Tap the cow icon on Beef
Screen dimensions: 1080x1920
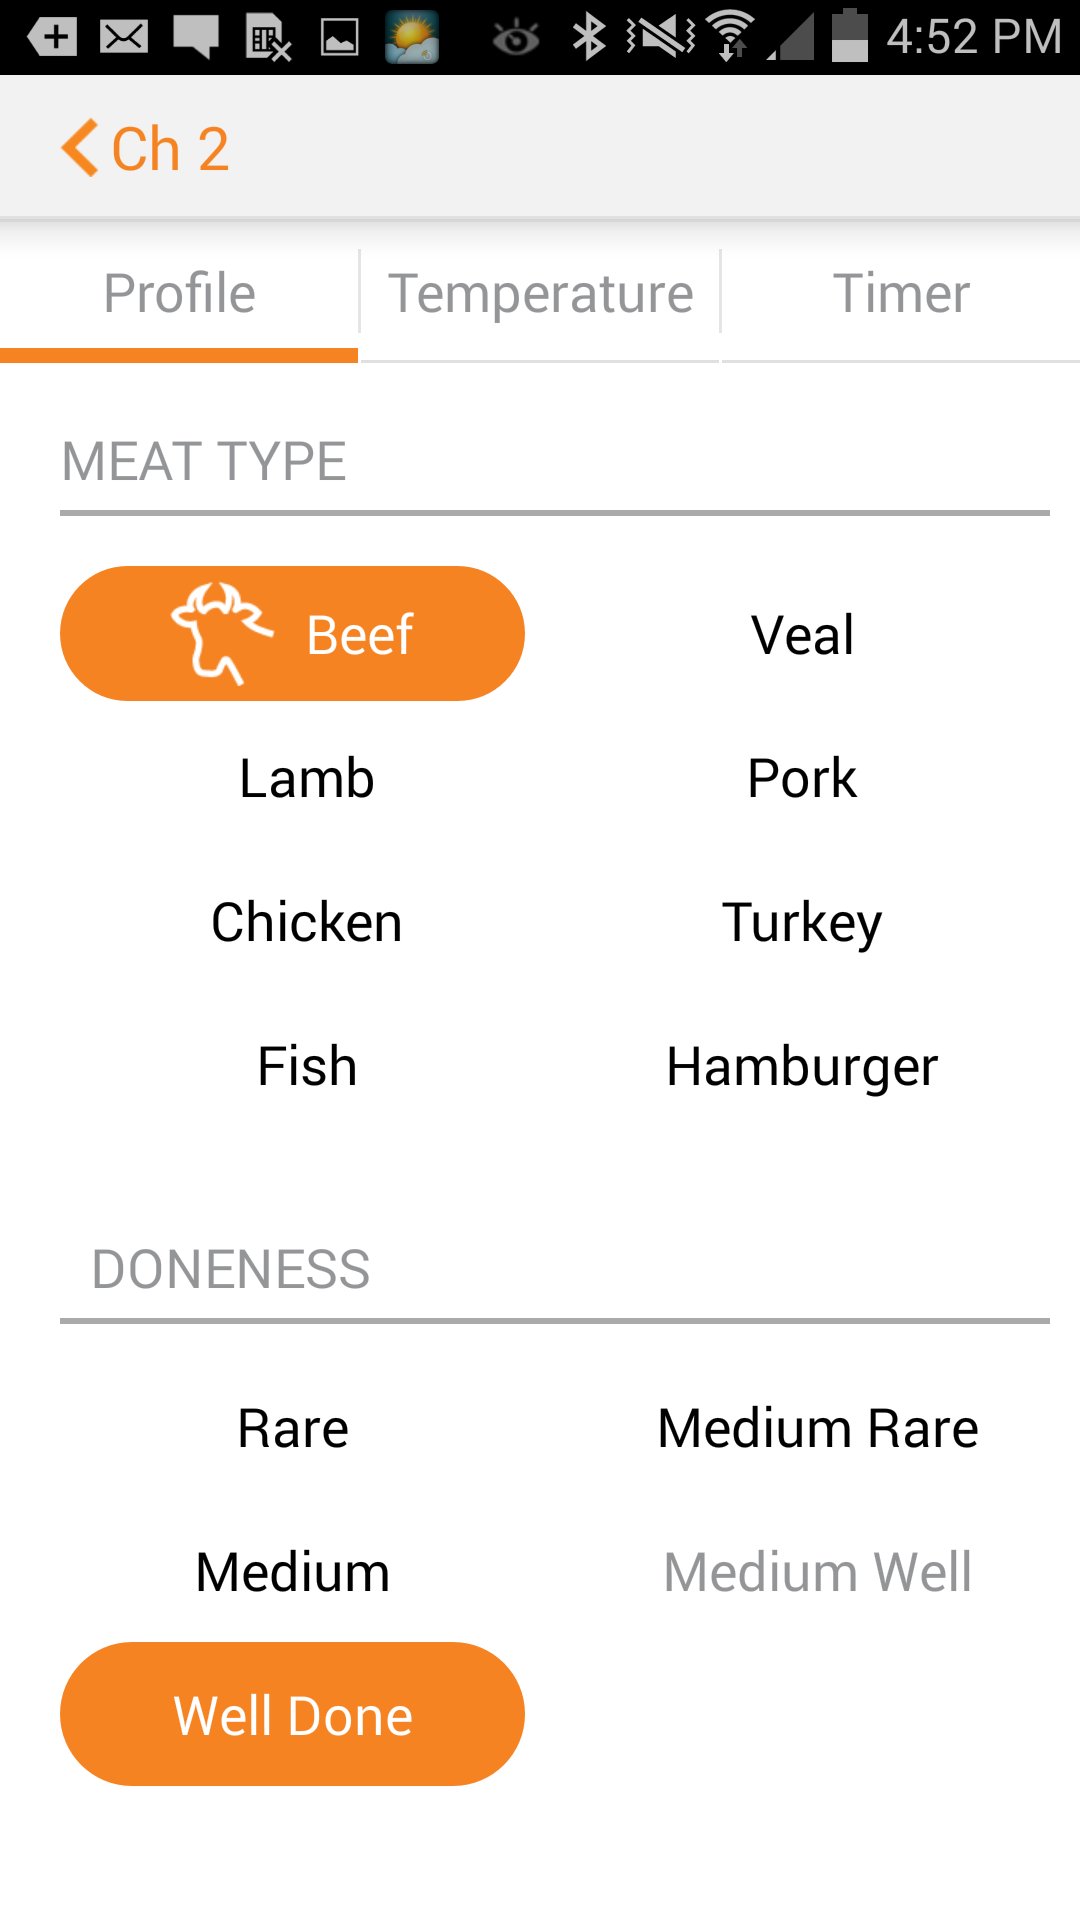(219, 633)
